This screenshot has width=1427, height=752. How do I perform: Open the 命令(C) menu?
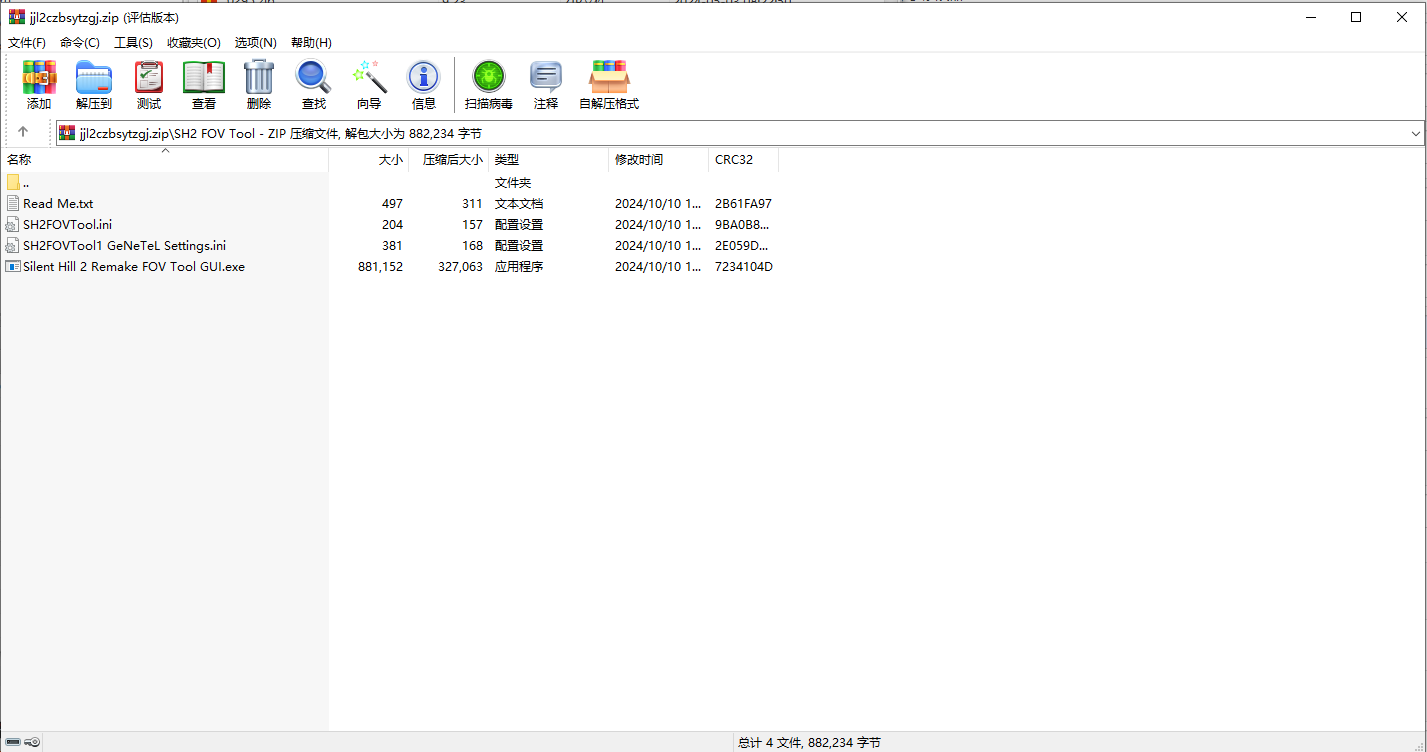pos(80,42)
